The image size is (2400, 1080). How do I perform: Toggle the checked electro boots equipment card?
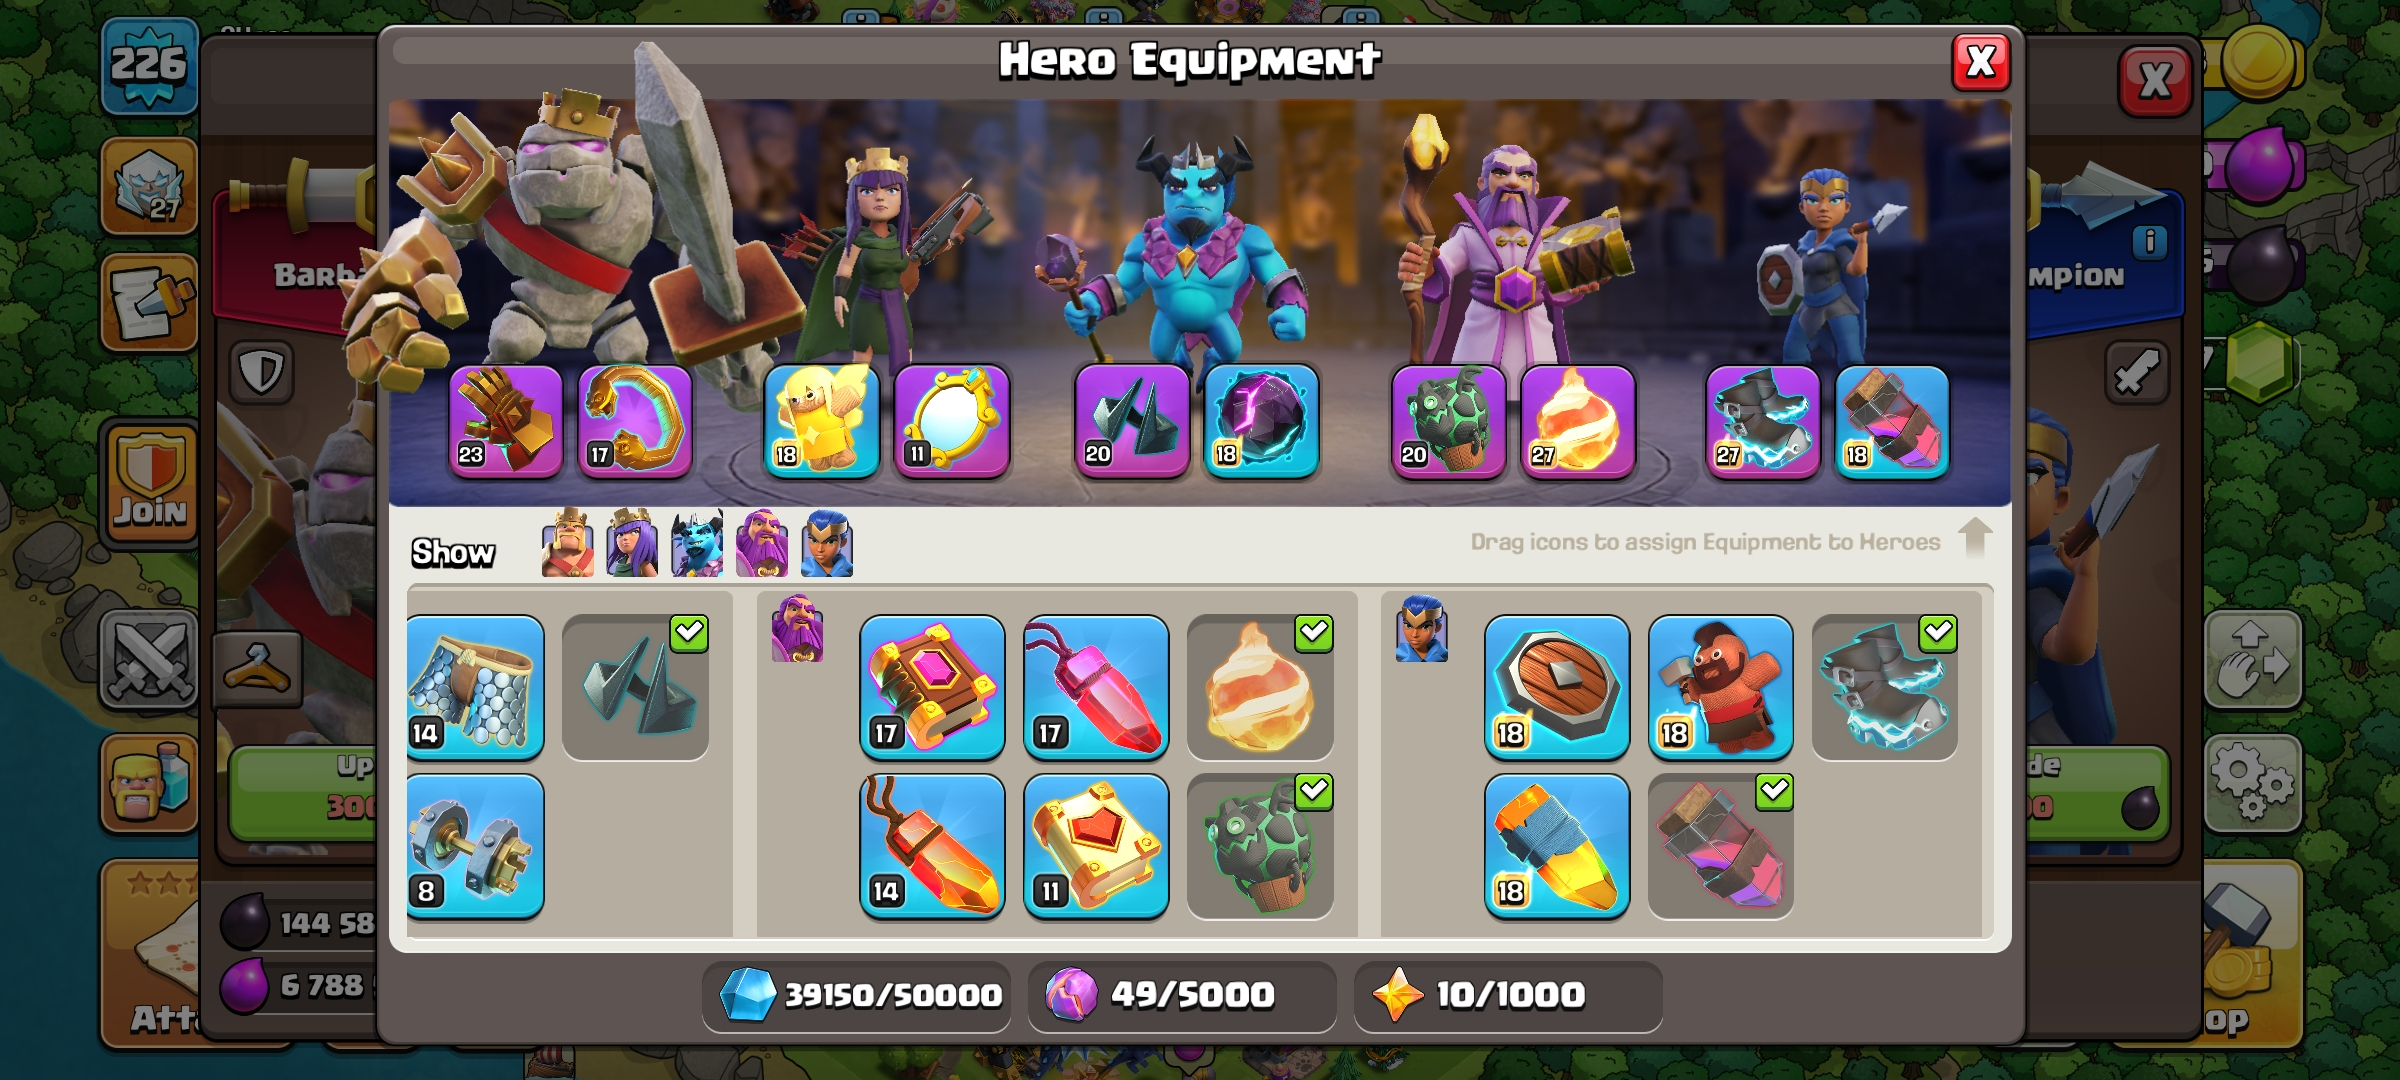click(1885, 687)
